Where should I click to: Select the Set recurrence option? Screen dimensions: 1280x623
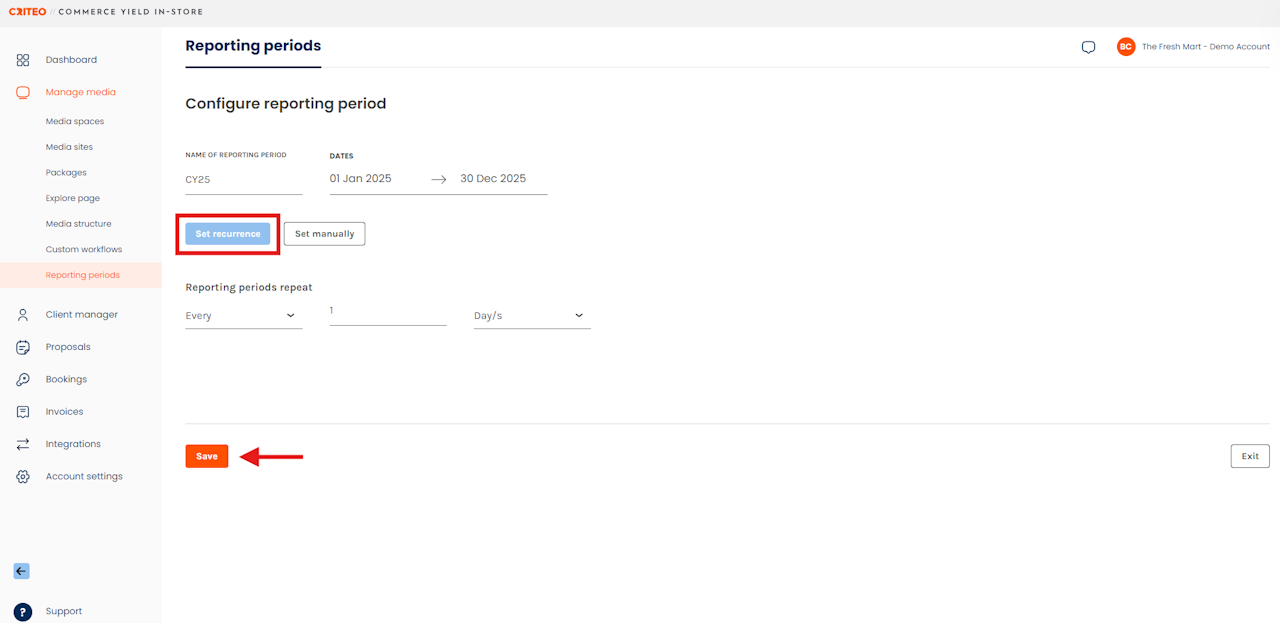(x=228, y=234)
